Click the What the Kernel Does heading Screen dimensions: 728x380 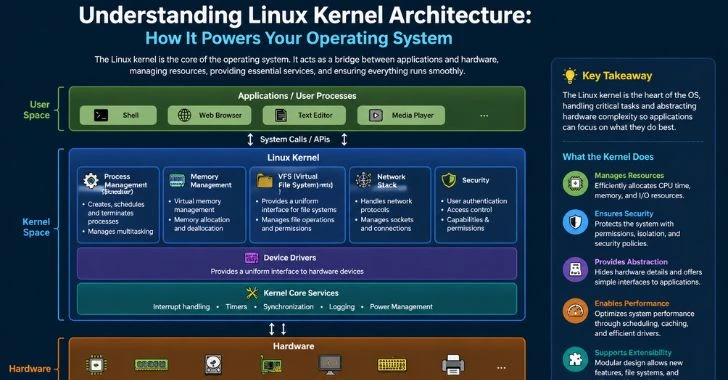[x=608, y=157]
